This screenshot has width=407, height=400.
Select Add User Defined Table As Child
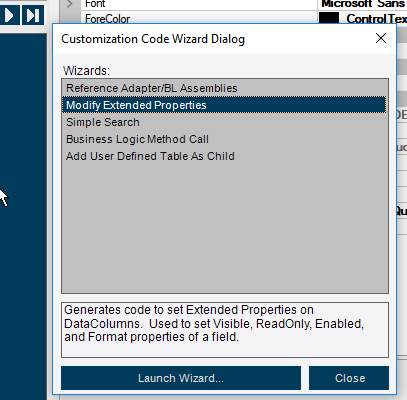tap(224, 156)
